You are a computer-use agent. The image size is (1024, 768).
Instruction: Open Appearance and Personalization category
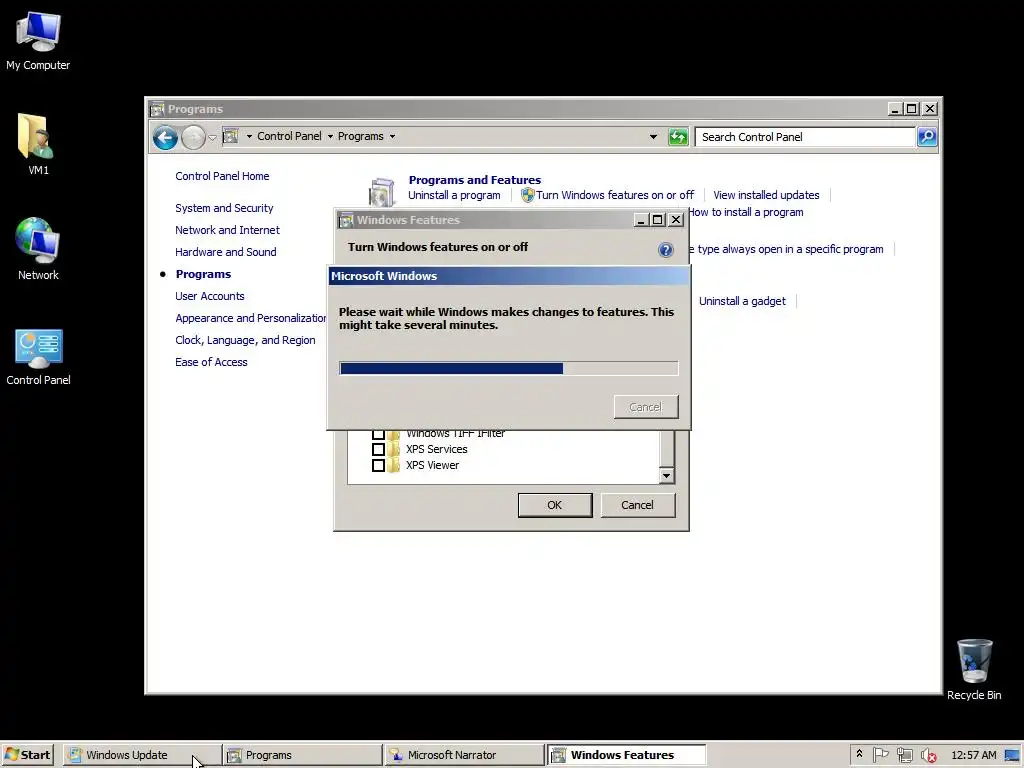click(x=251, y=318)
